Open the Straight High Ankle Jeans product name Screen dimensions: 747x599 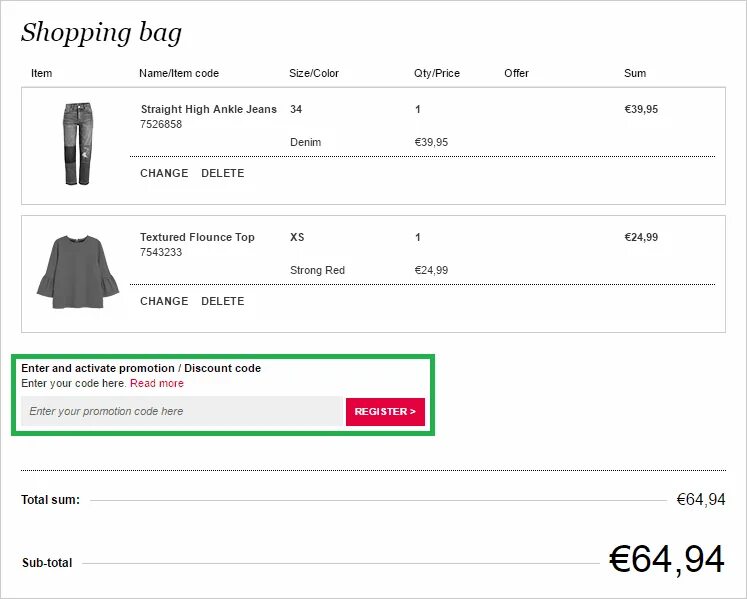coord(208,109)
